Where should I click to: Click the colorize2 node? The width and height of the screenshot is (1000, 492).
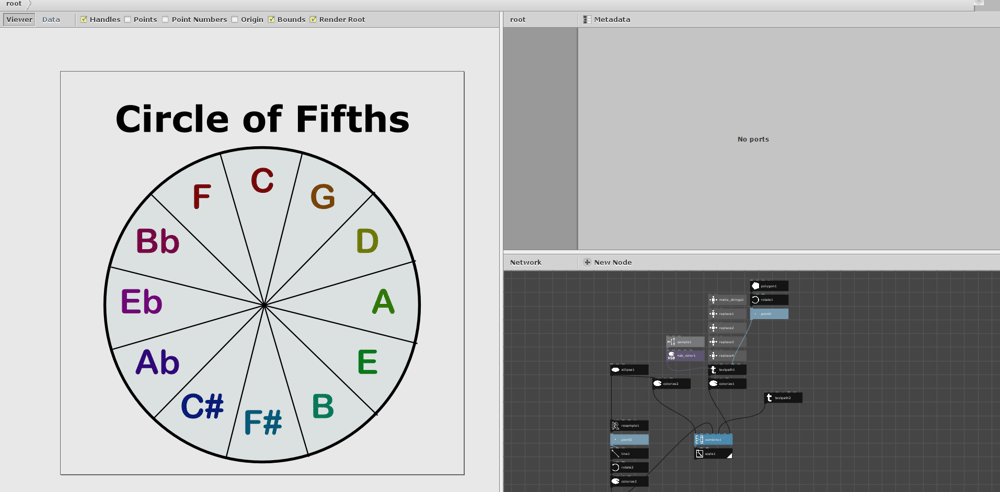672,384
